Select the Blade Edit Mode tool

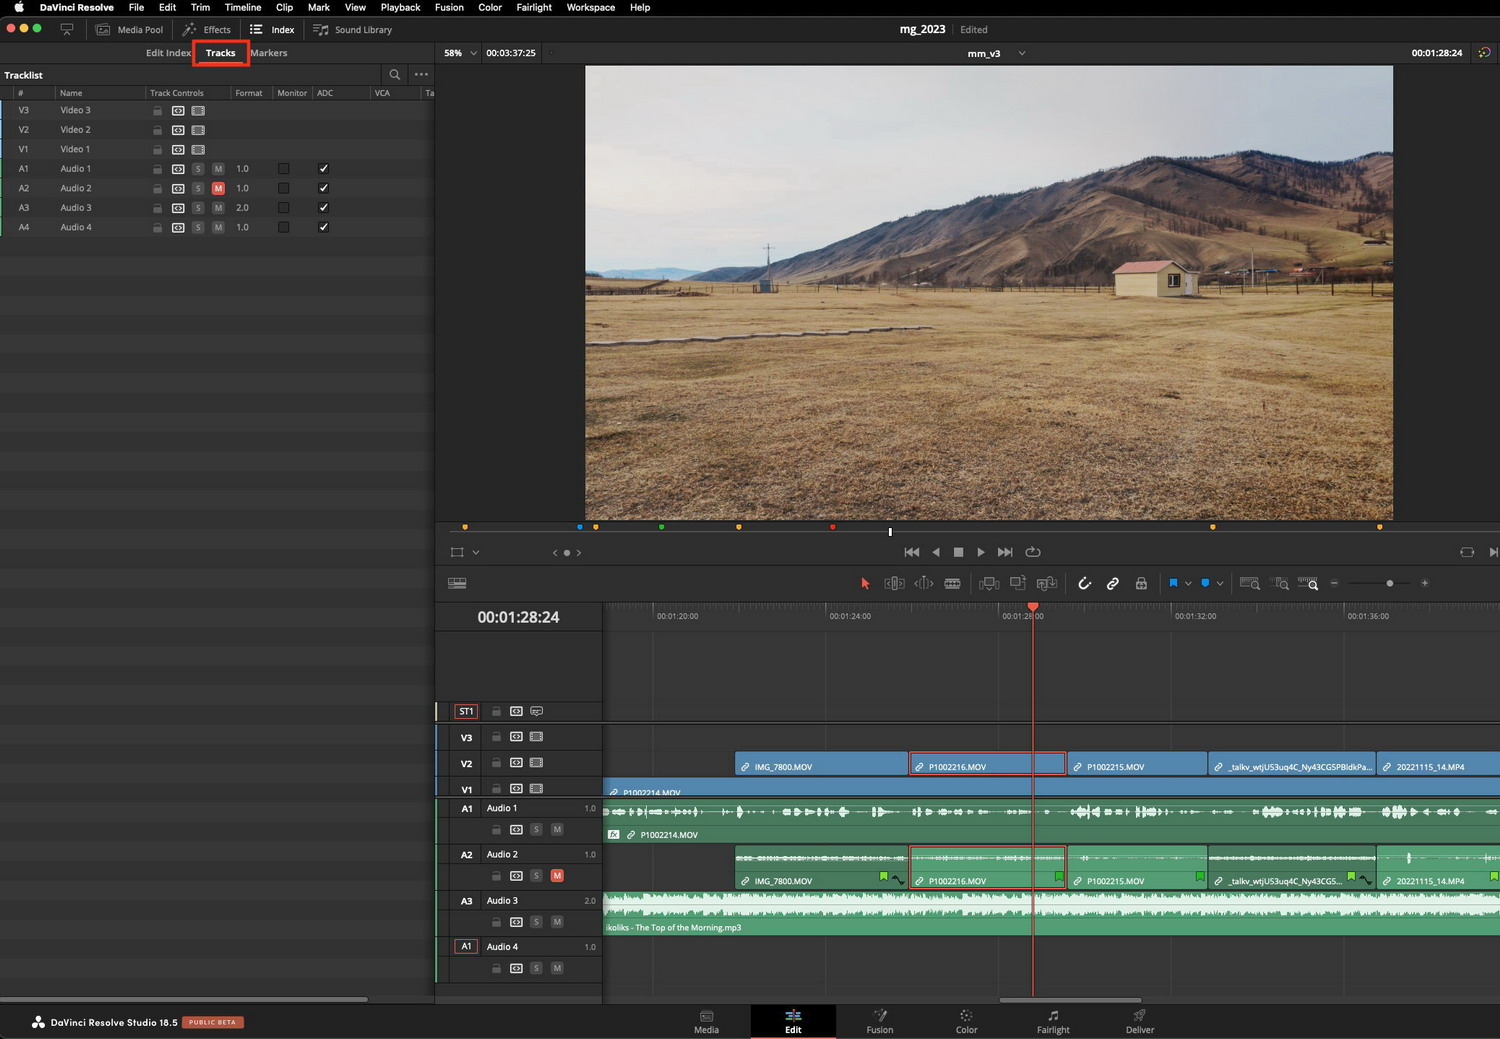point(952,583)
